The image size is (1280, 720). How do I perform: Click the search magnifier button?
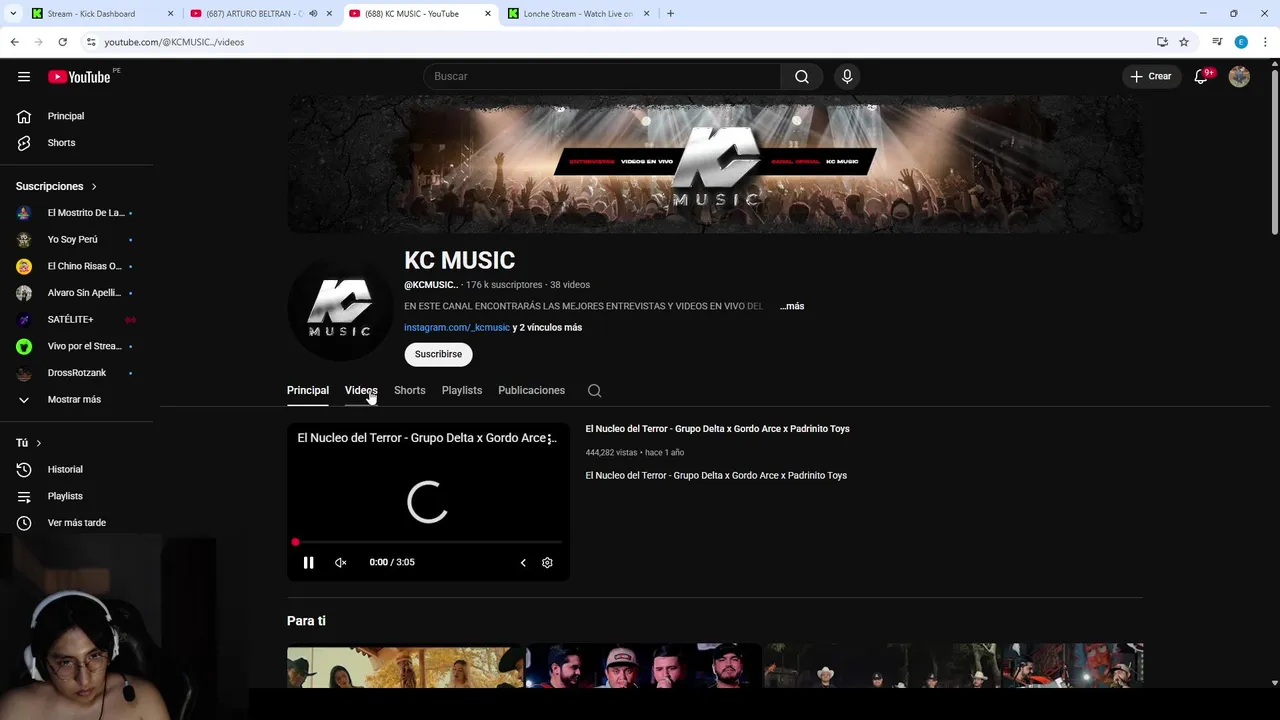point(802,77)
